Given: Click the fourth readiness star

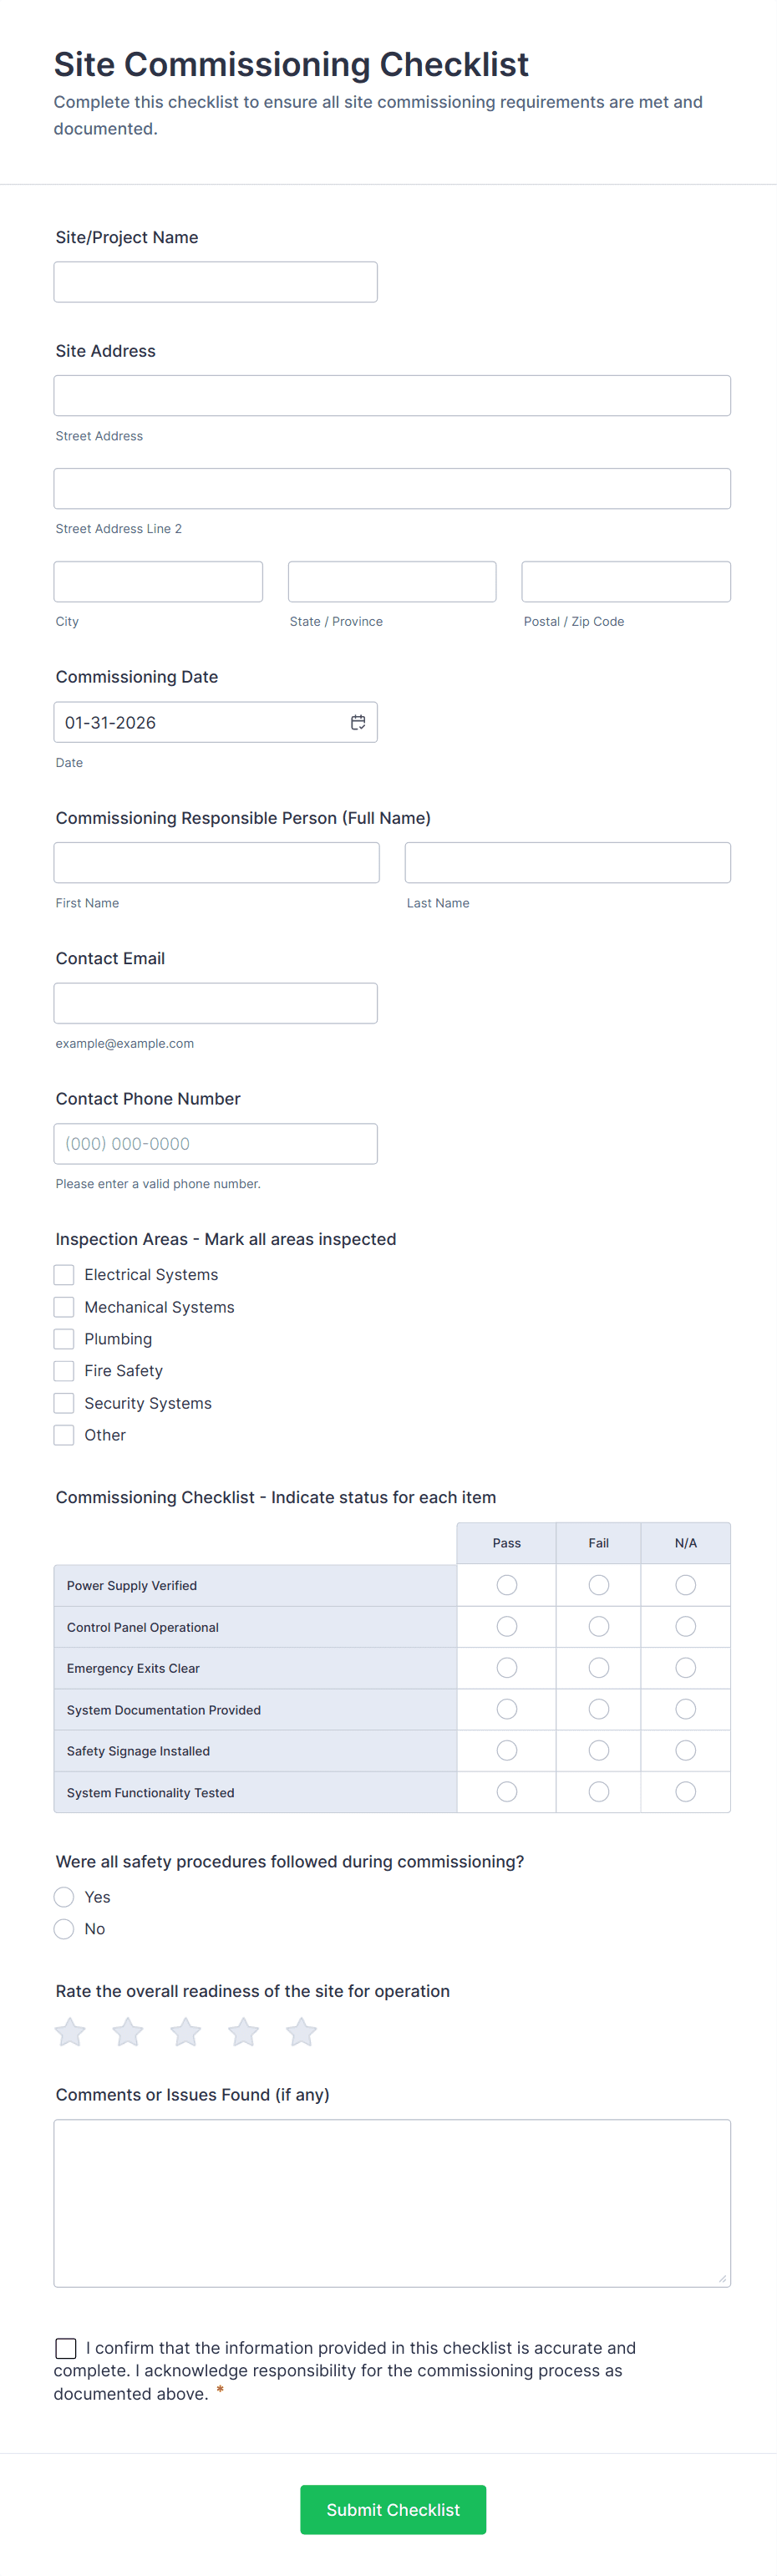Looking at the screenshot, I should pyautogui.click(x=244, y=2032).
